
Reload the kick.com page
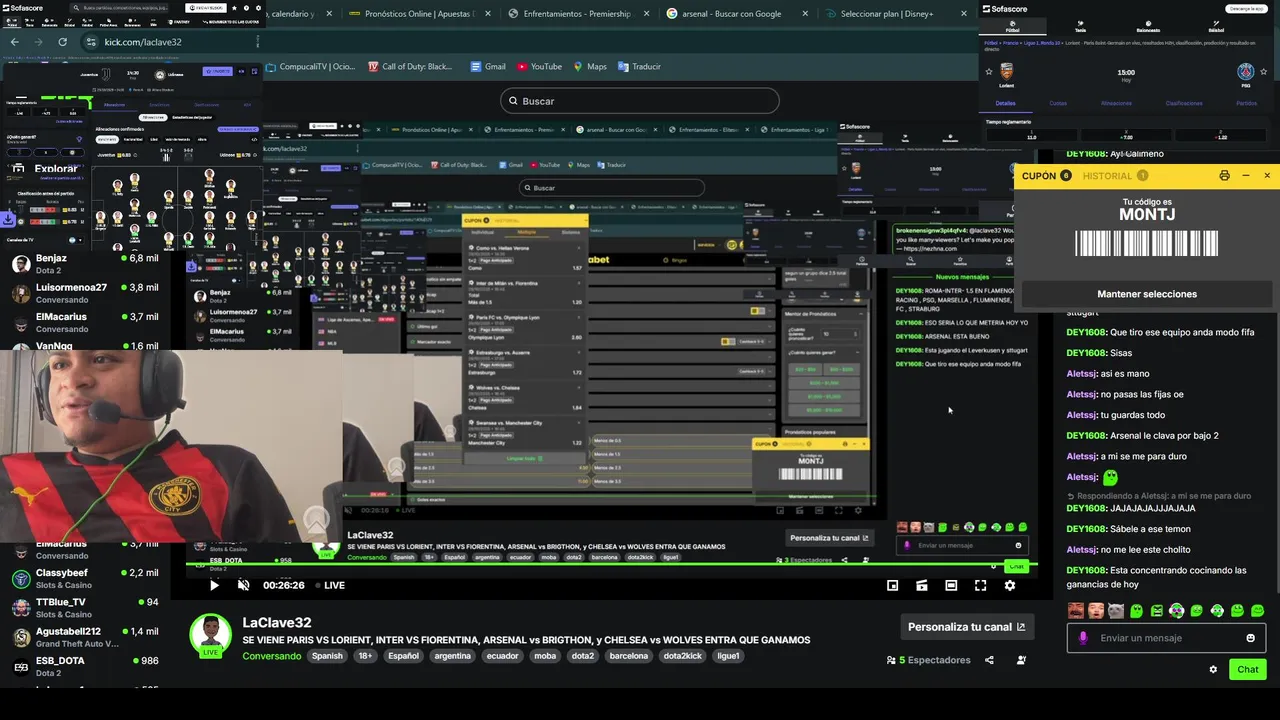tap(62, 42)
